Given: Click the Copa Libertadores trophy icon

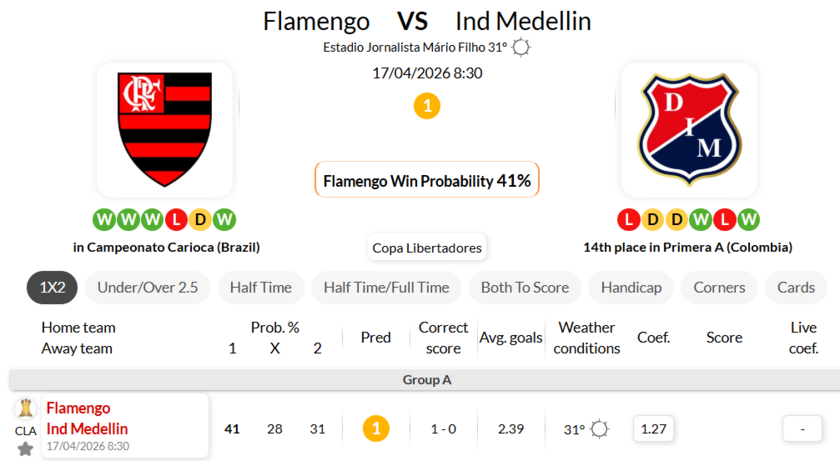Looking at the screenshot, I should 25,408.
